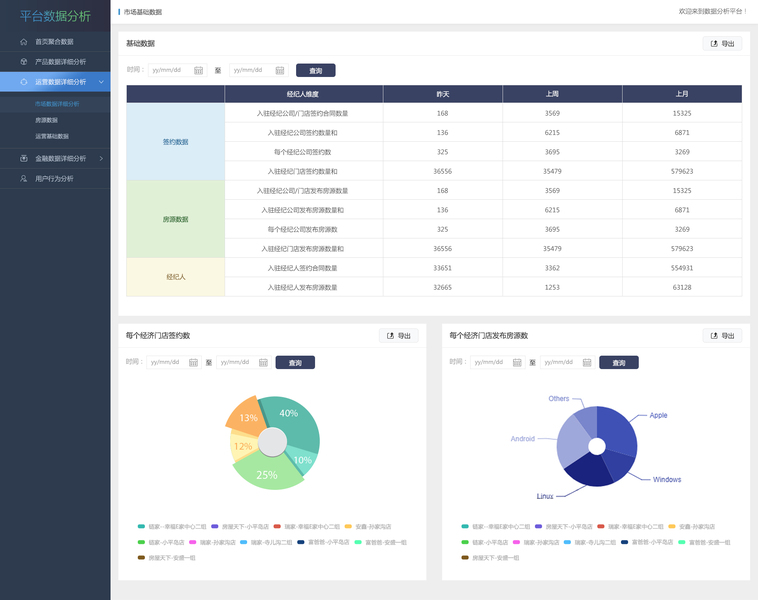Click 导出 button in 基础数据 panel
Image resolution: width=758 pixels, height=600 pixels.
(722, 44)
